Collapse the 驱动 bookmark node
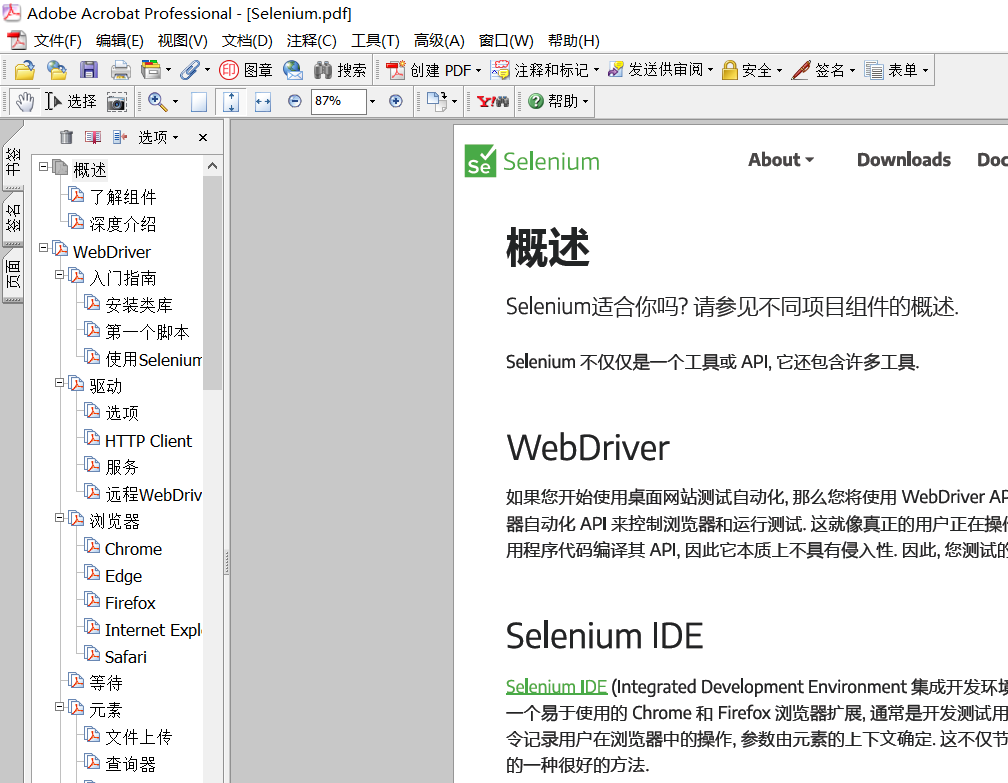 click(59, 382)
